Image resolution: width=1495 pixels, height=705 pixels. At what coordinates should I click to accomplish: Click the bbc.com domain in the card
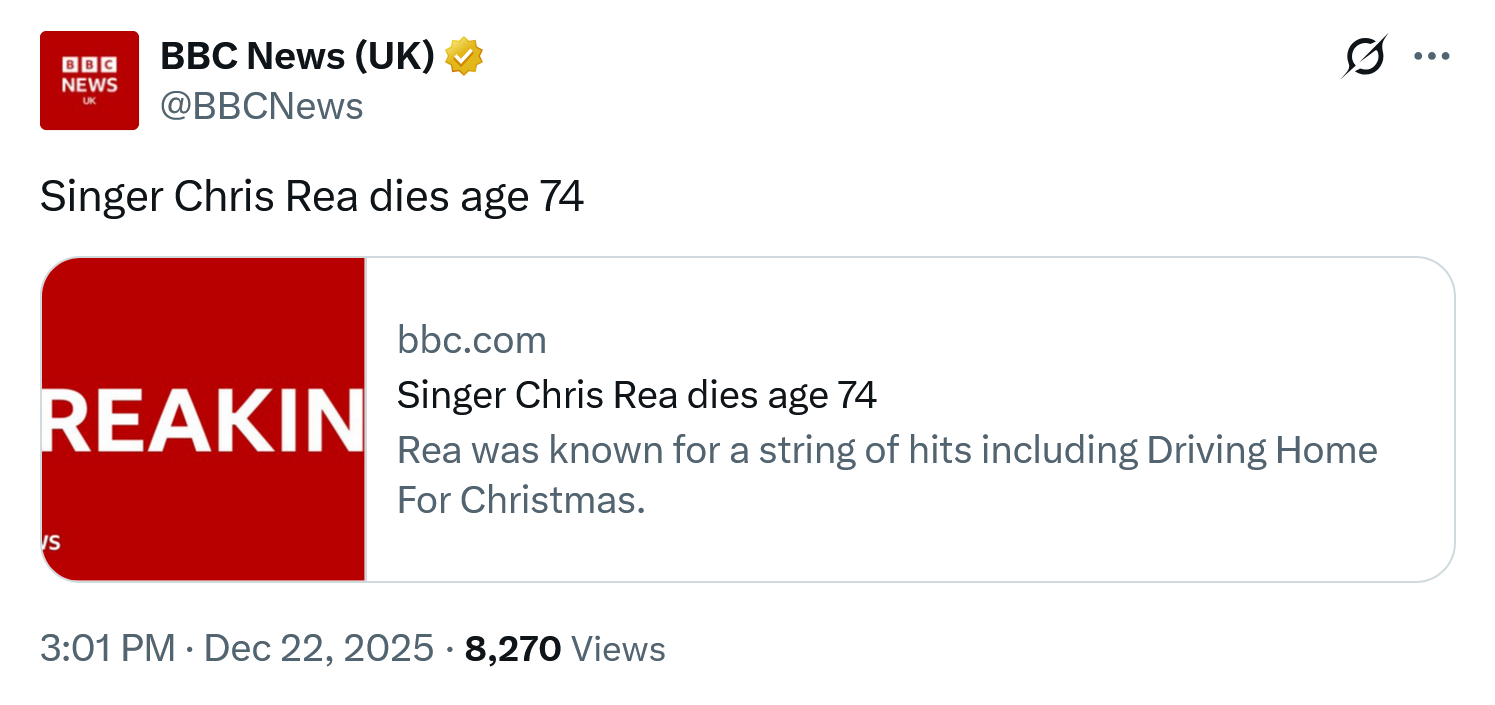tap(471, 341)
